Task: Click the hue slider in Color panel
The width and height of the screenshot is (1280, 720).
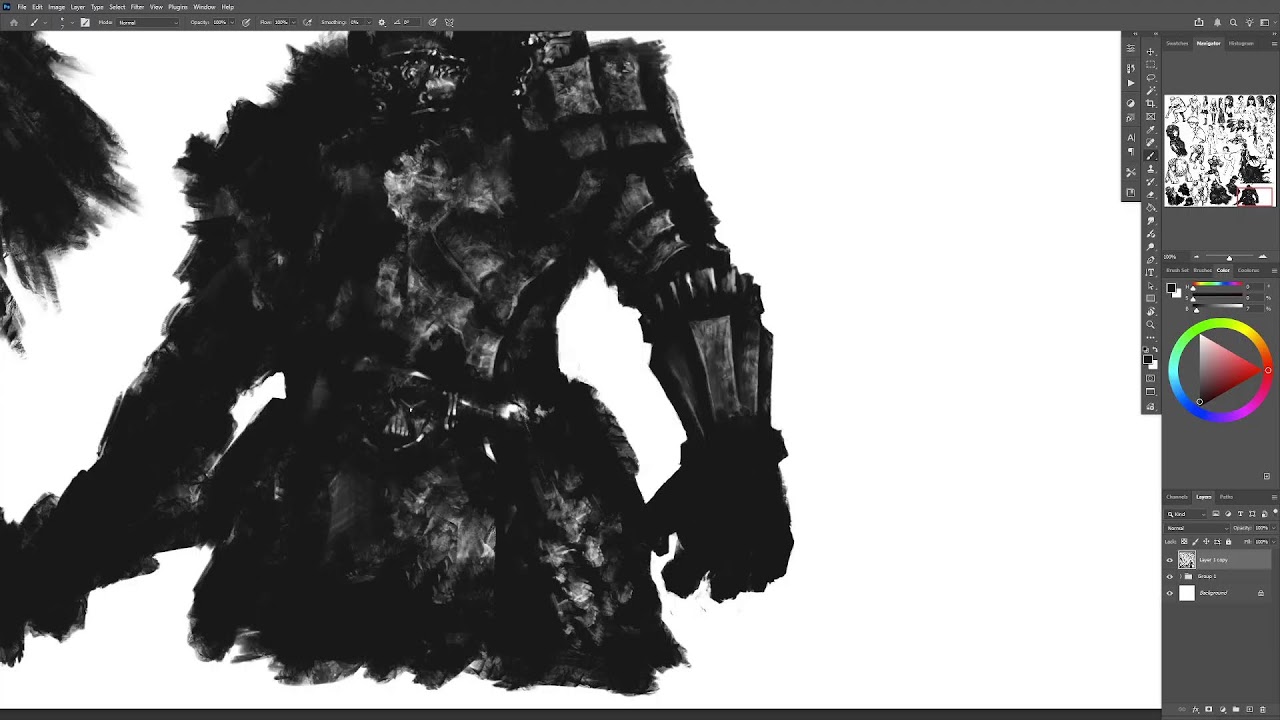Action: (x=1216, y=286)
